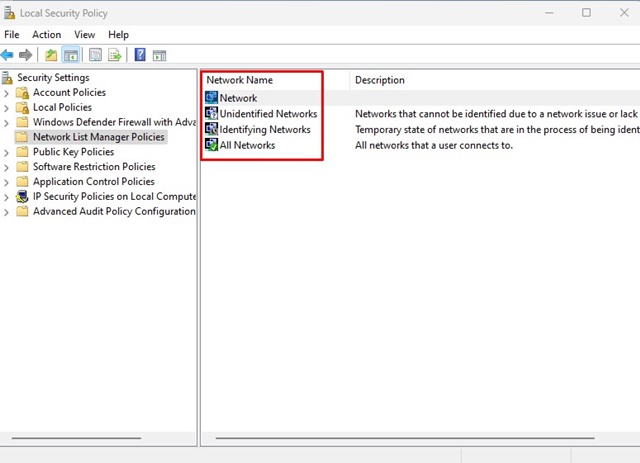The width and height of the screenshot is (640, 463).
Task: Click the Forward arrow in toolbar
Action: (26, 55)
